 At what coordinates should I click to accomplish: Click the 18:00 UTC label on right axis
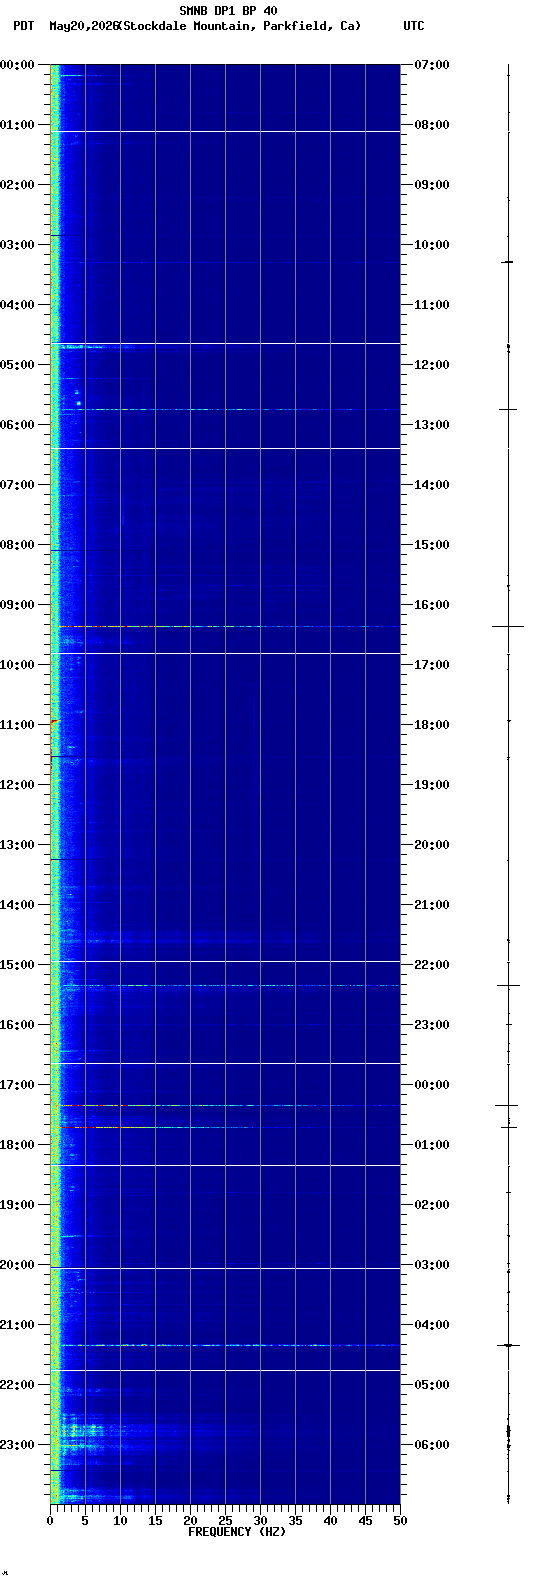pos(431,725)
